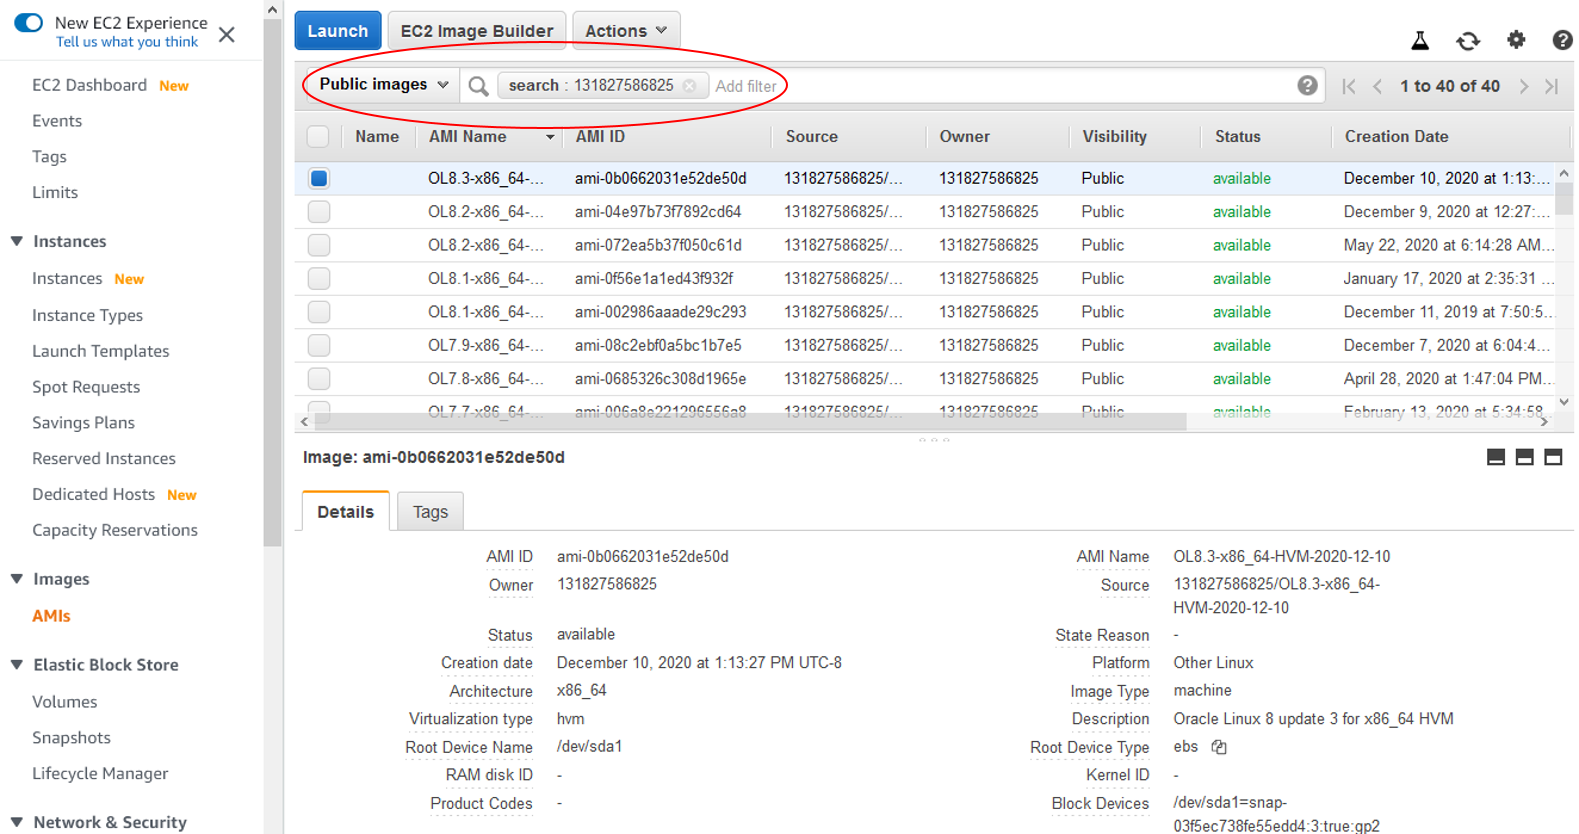
Task: Check the ami-002986aaade29c293 row
Action: click(319, 312)
